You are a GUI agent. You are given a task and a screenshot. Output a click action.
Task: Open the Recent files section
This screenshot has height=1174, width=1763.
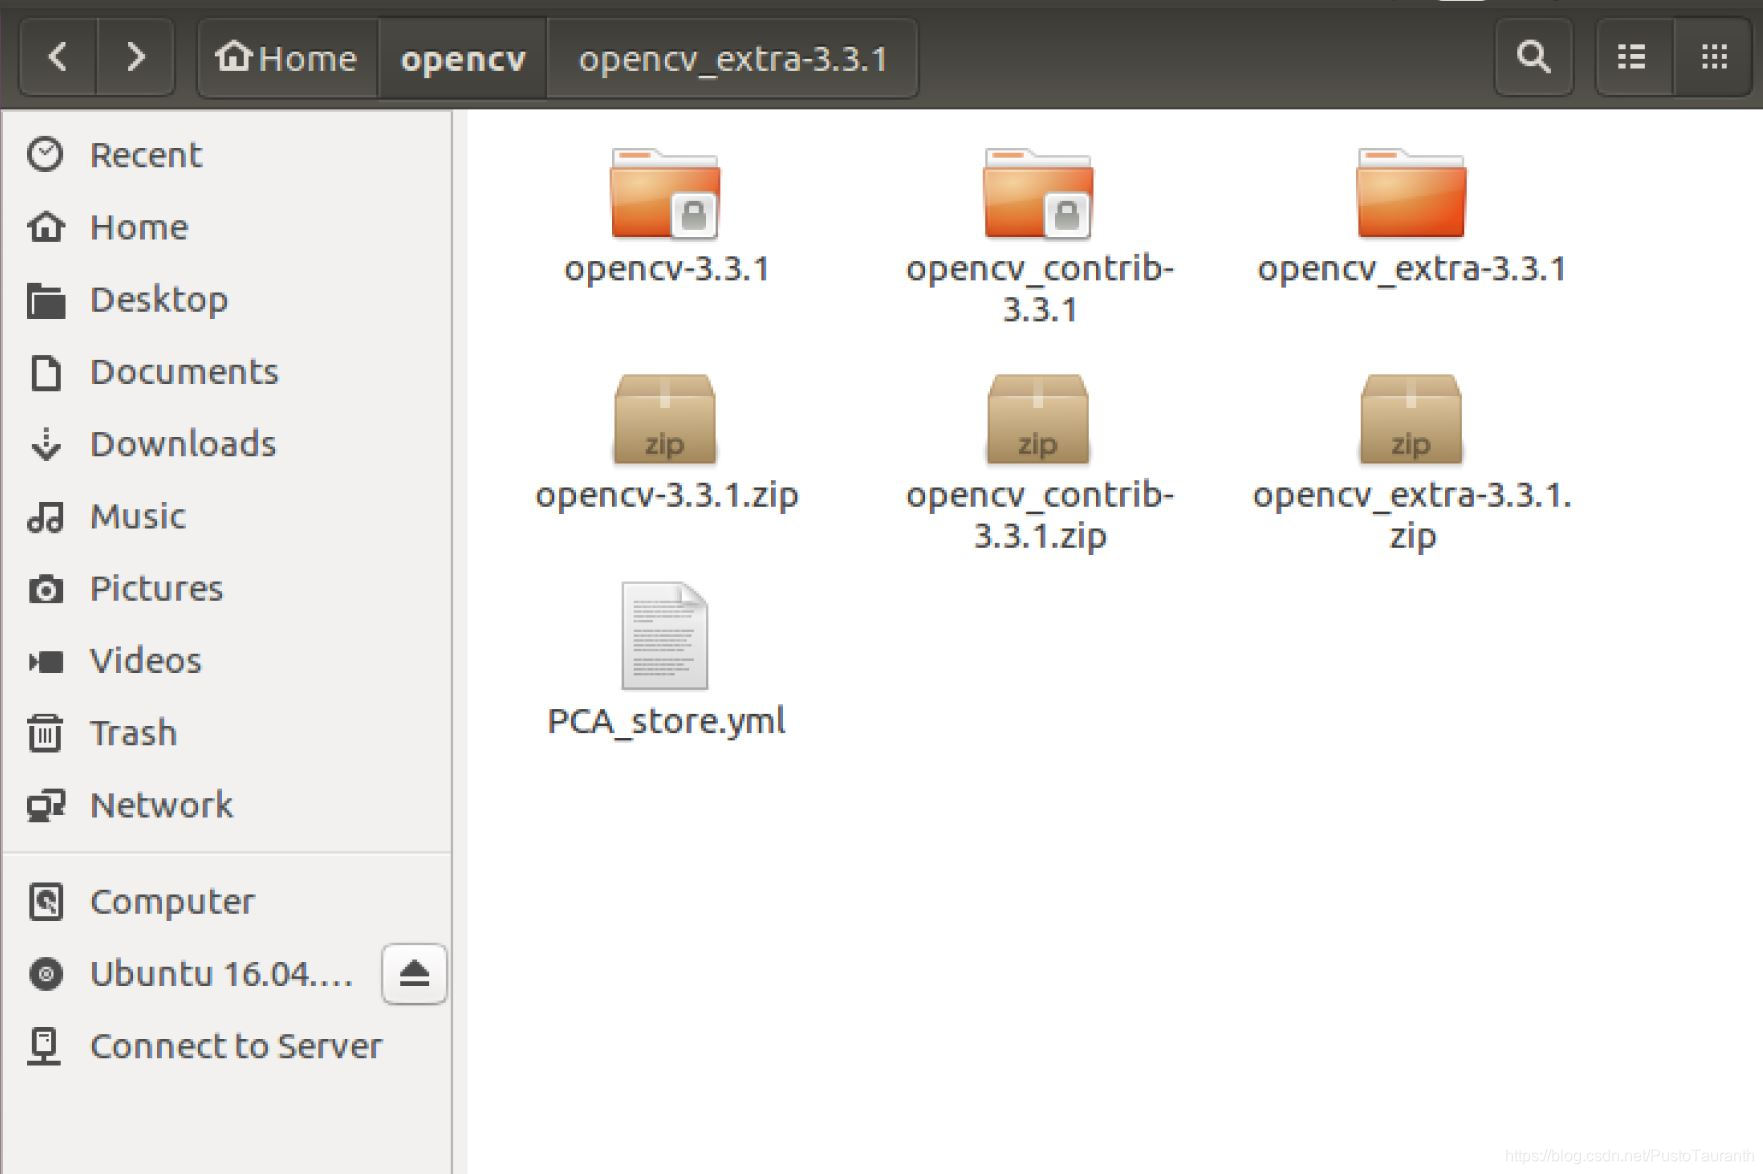click(145, 154)
